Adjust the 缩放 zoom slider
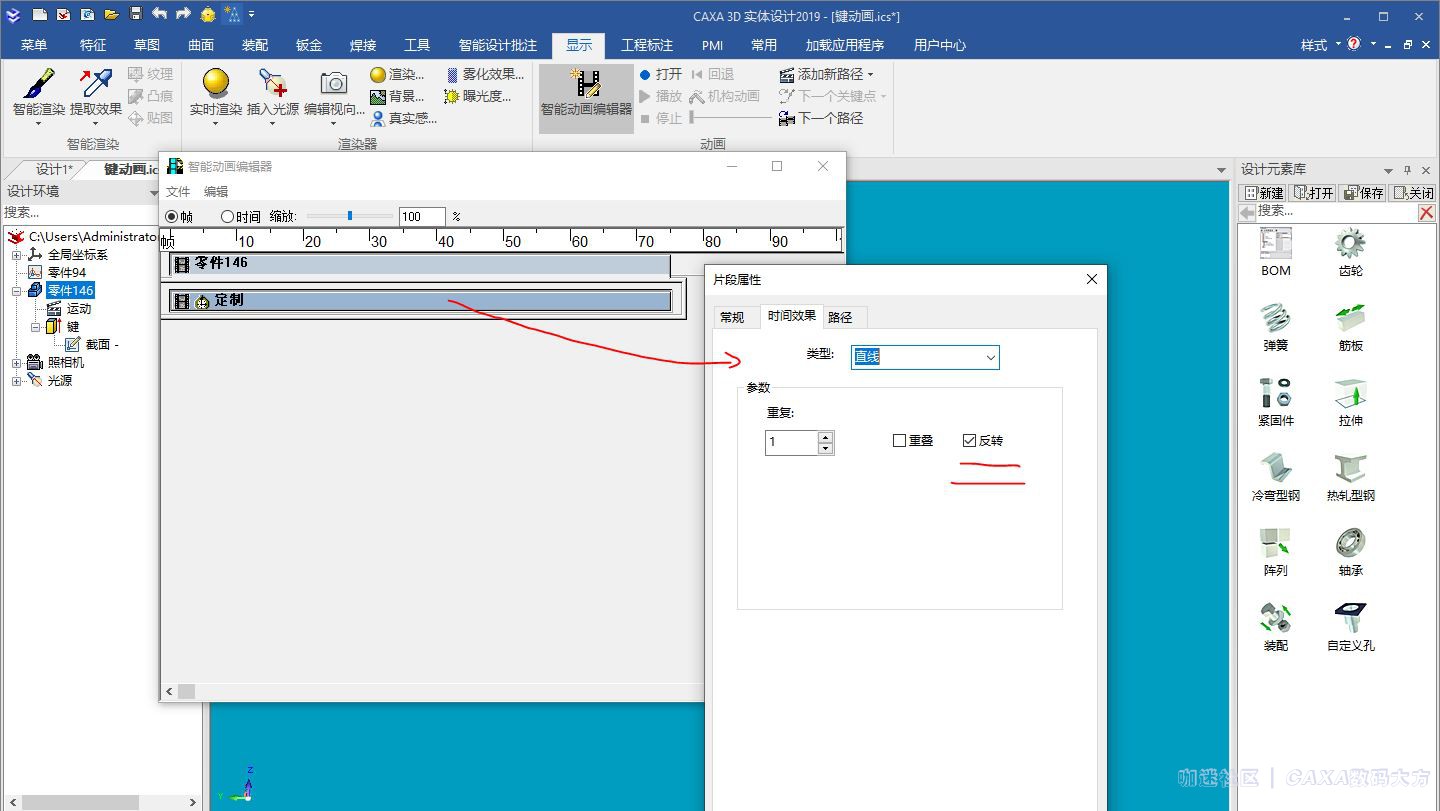The height and width of the screenshot is (811, 1440). 349,216
